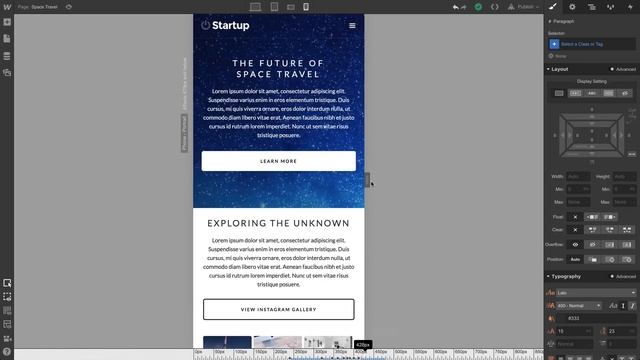Switch to tablet viewport
The image size is (640, 360).
(274, 7)
